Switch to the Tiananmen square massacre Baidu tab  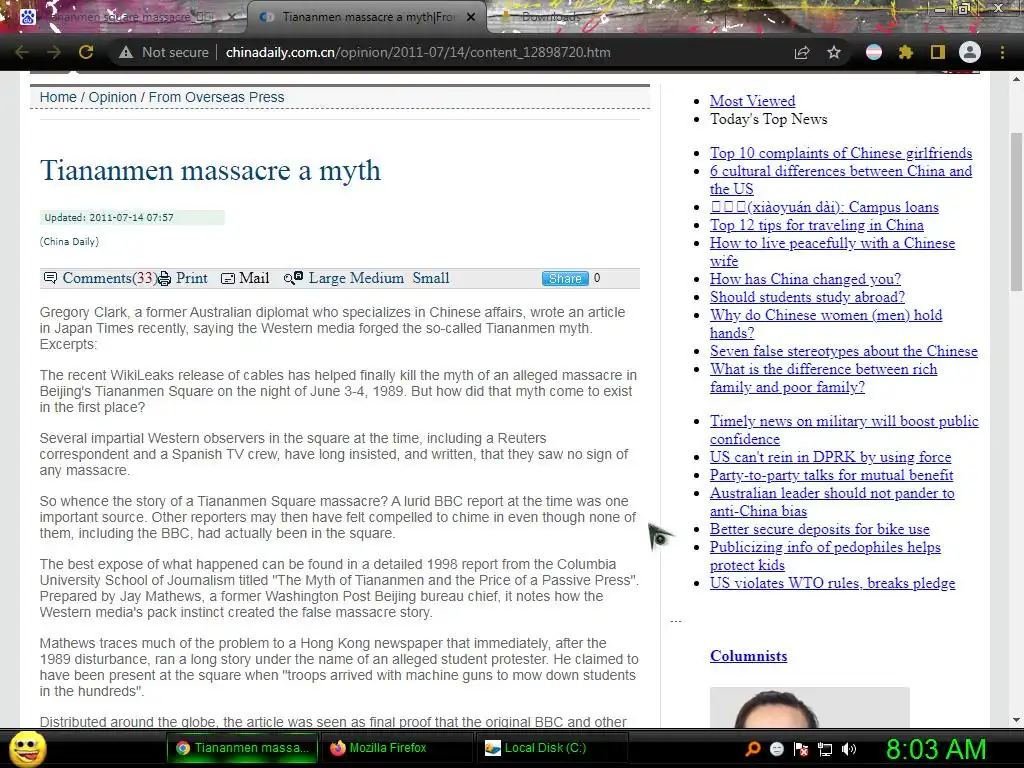point(124,17)
